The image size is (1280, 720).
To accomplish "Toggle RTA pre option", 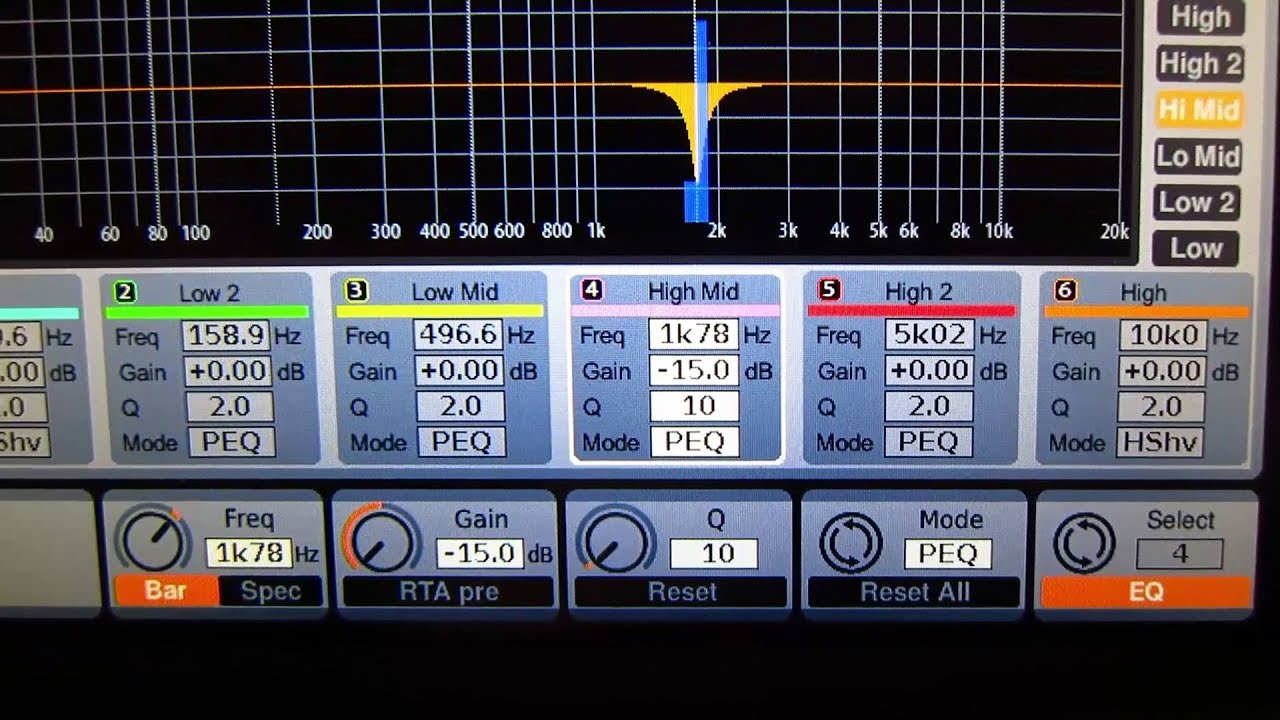I will pyautogui.click(x=448, y=592).
